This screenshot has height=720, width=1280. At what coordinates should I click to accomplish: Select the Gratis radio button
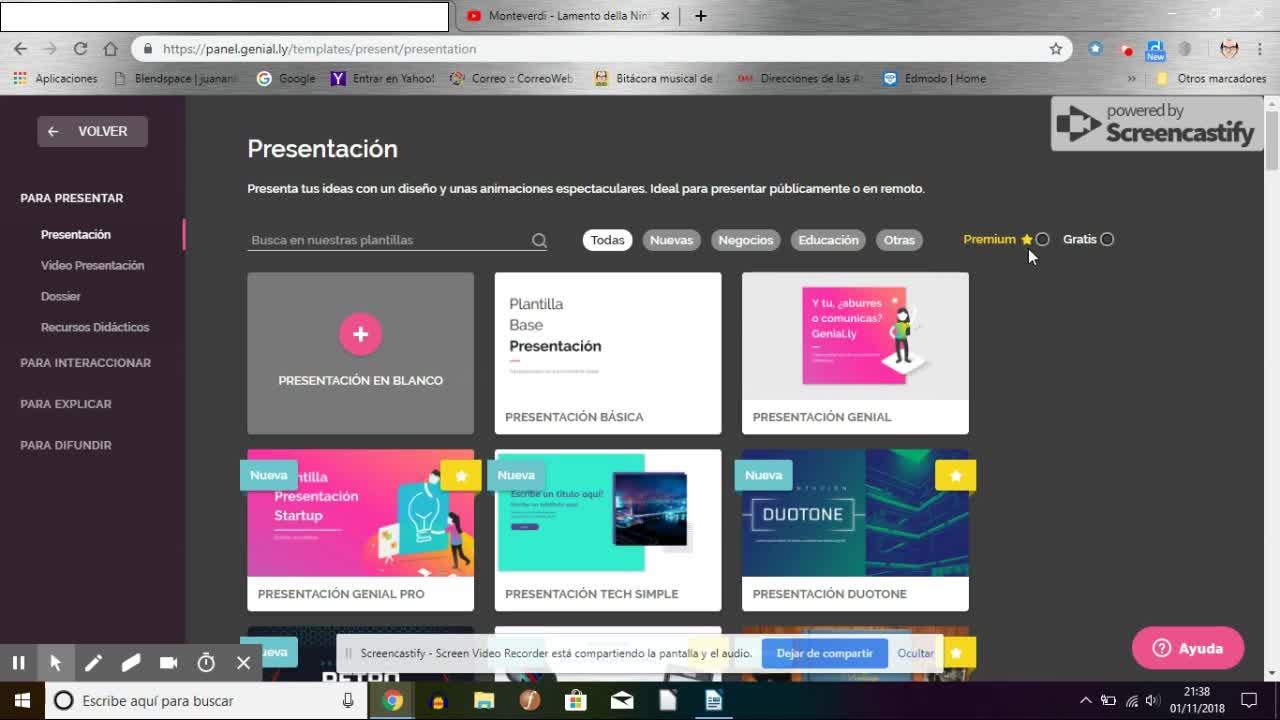pos(1107,239)
